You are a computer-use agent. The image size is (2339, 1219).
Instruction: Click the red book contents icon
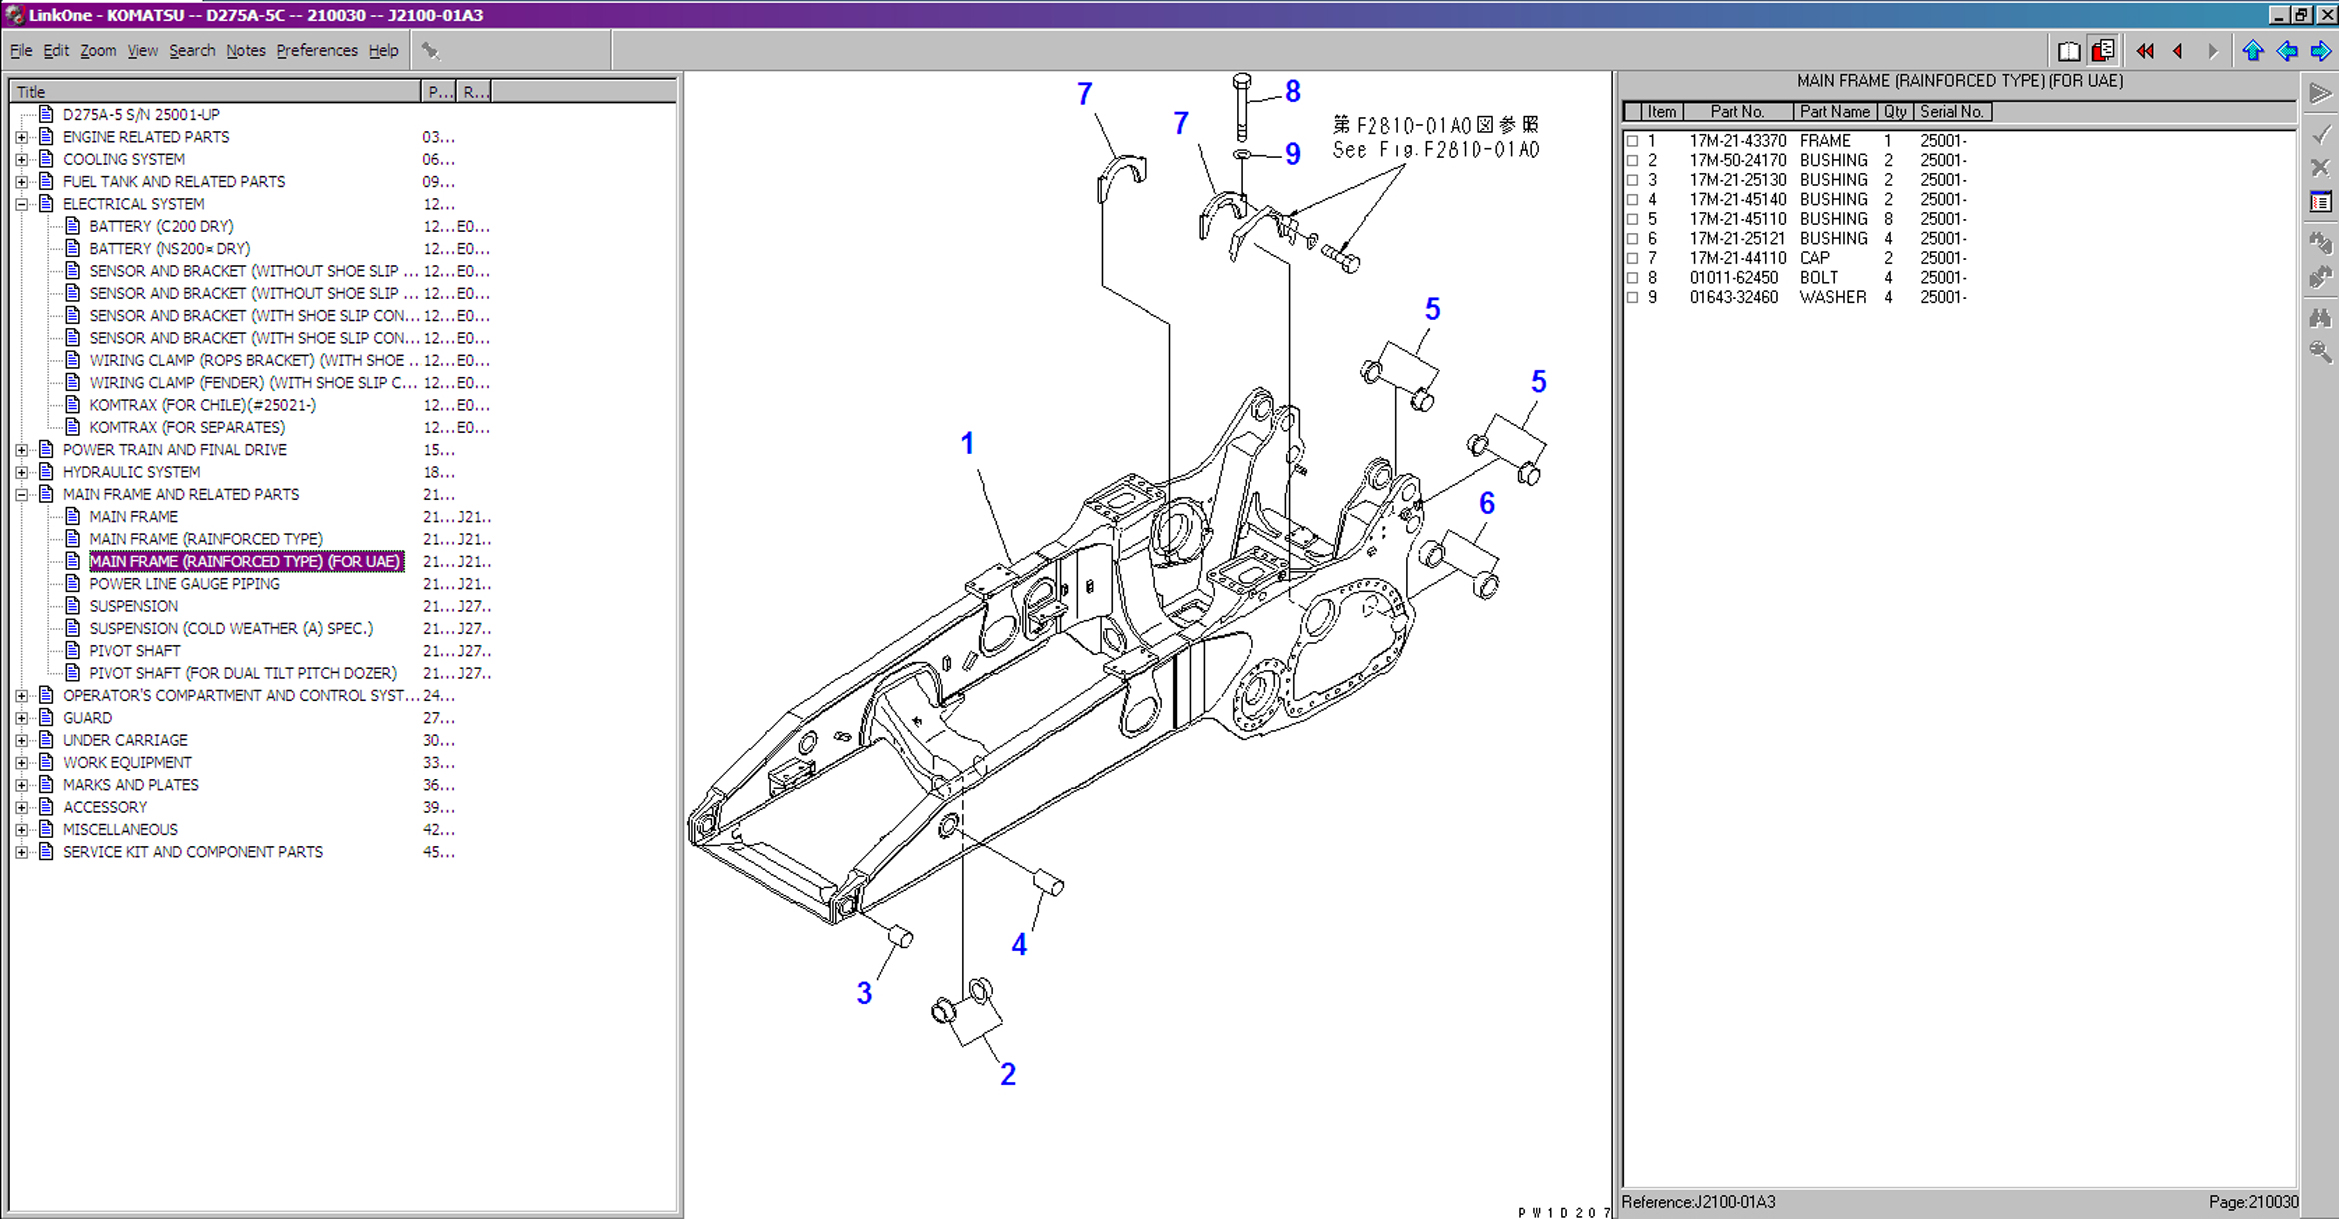(x=2104, y=51)
